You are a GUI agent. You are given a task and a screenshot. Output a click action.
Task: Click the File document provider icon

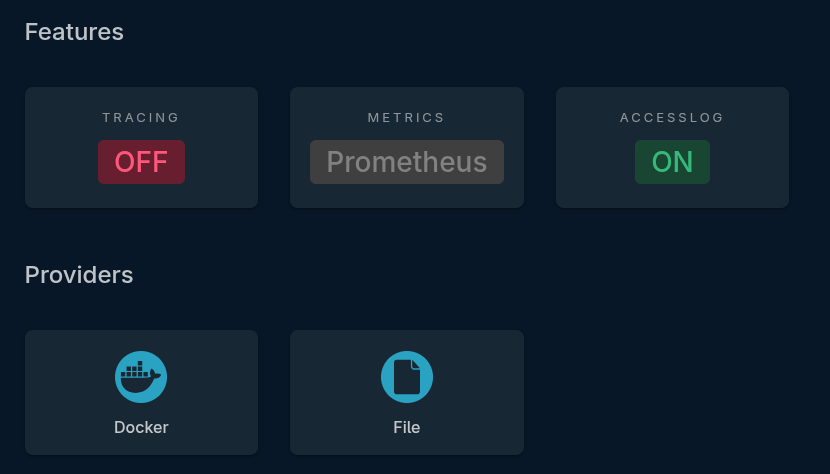(407, 377)
